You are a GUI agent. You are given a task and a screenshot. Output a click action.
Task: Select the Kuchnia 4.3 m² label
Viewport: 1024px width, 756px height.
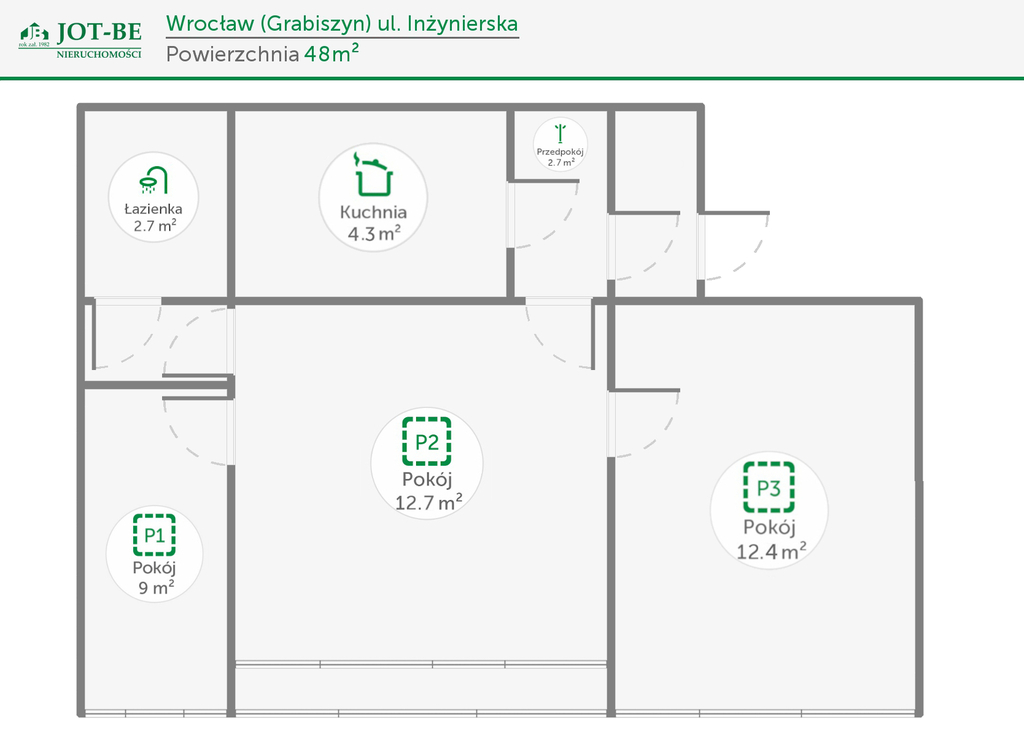[373, 222]
